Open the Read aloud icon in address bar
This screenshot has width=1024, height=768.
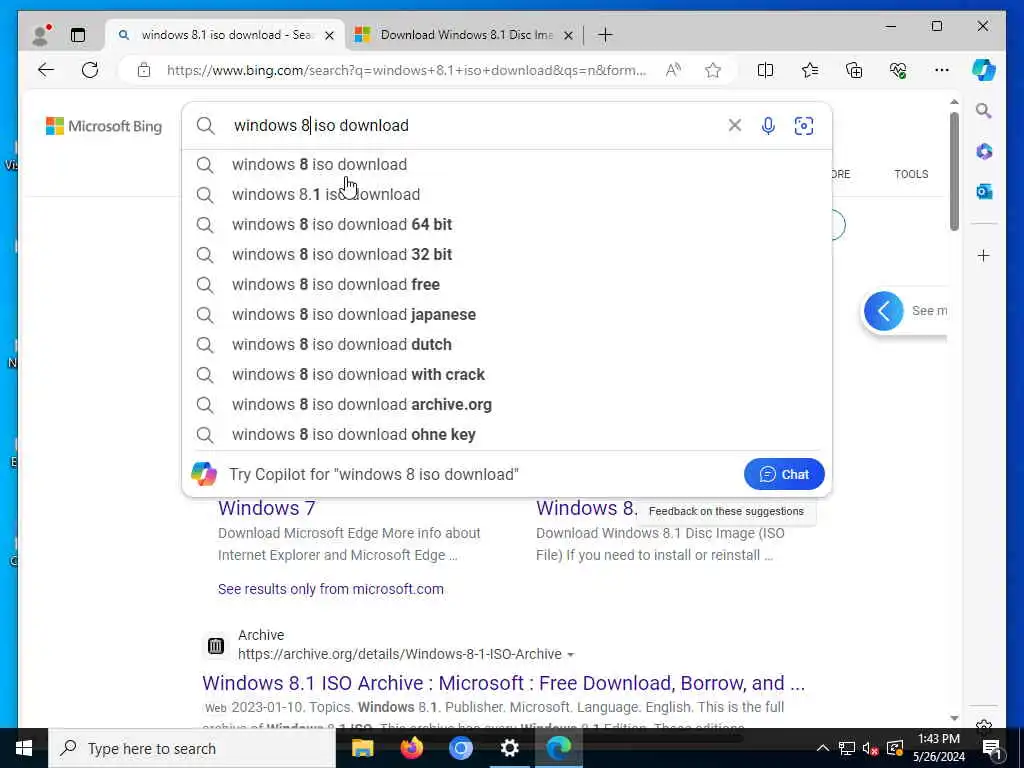pyautogui.click(x=673, y=70)
